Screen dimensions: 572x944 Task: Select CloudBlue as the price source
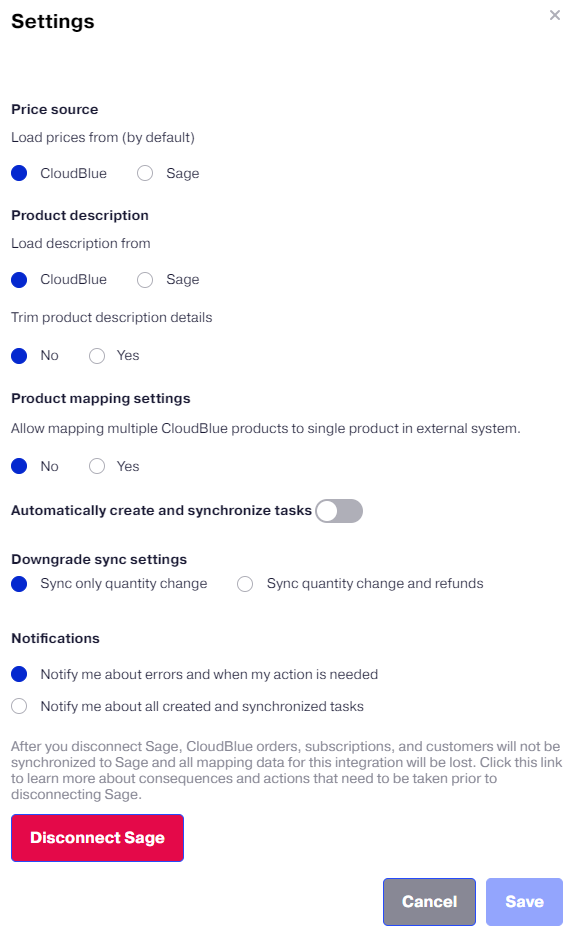click(19, 173)
